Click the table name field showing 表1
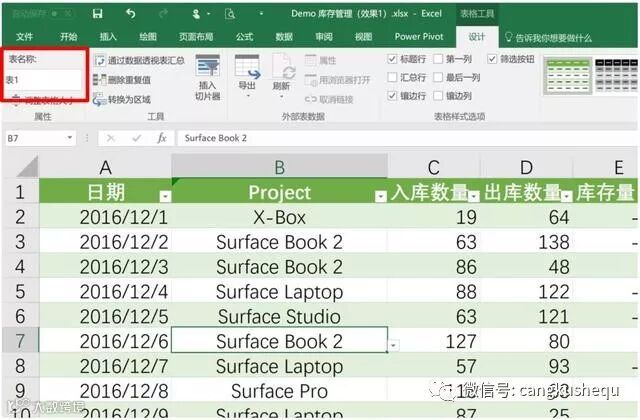The height and width of the screenshot is (420, 640). pos(43,80)
